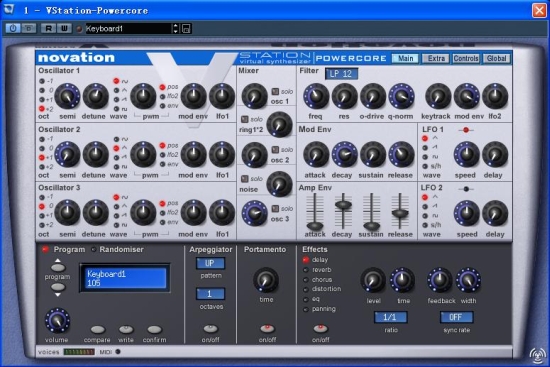
Task: Open the Global tab
Action: click(x=496, y=58)
